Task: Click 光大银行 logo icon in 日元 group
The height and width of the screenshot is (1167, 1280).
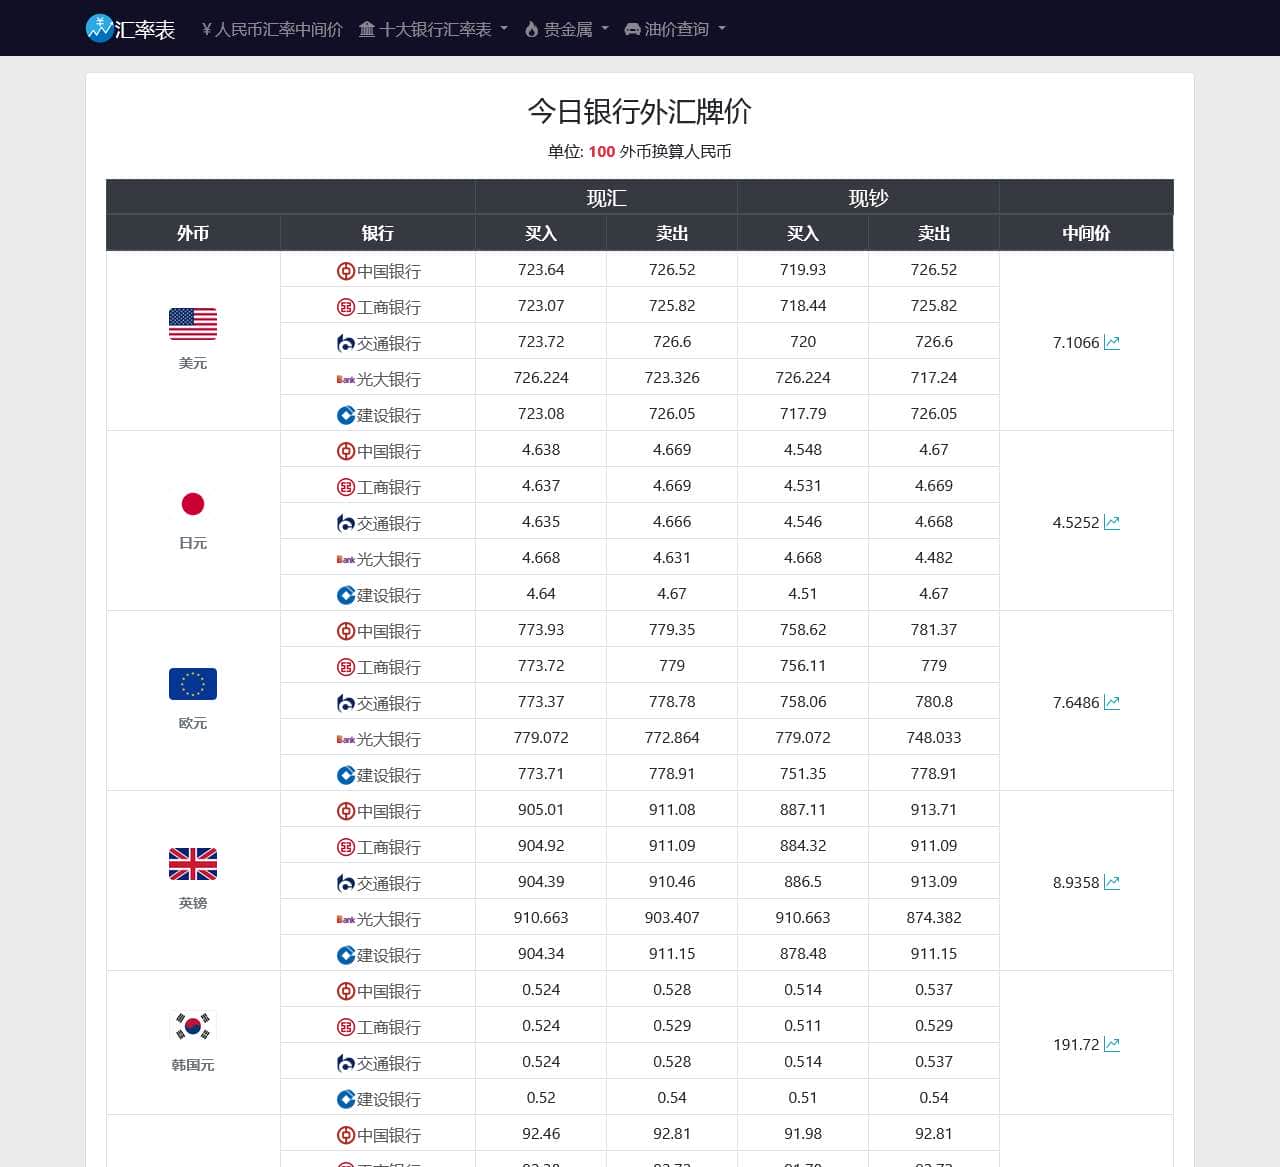Action: (x=346, y=559)
